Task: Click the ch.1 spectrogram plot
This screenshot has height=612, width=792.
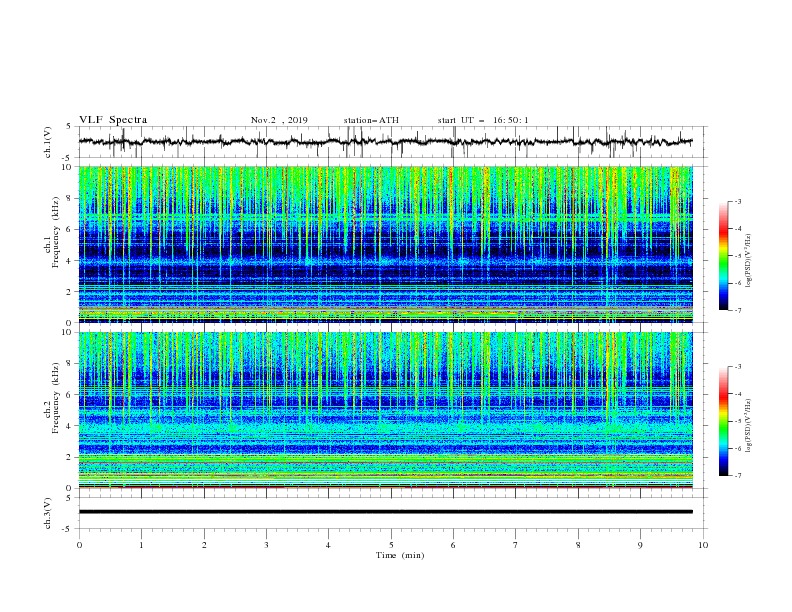Action: point(385,244)
